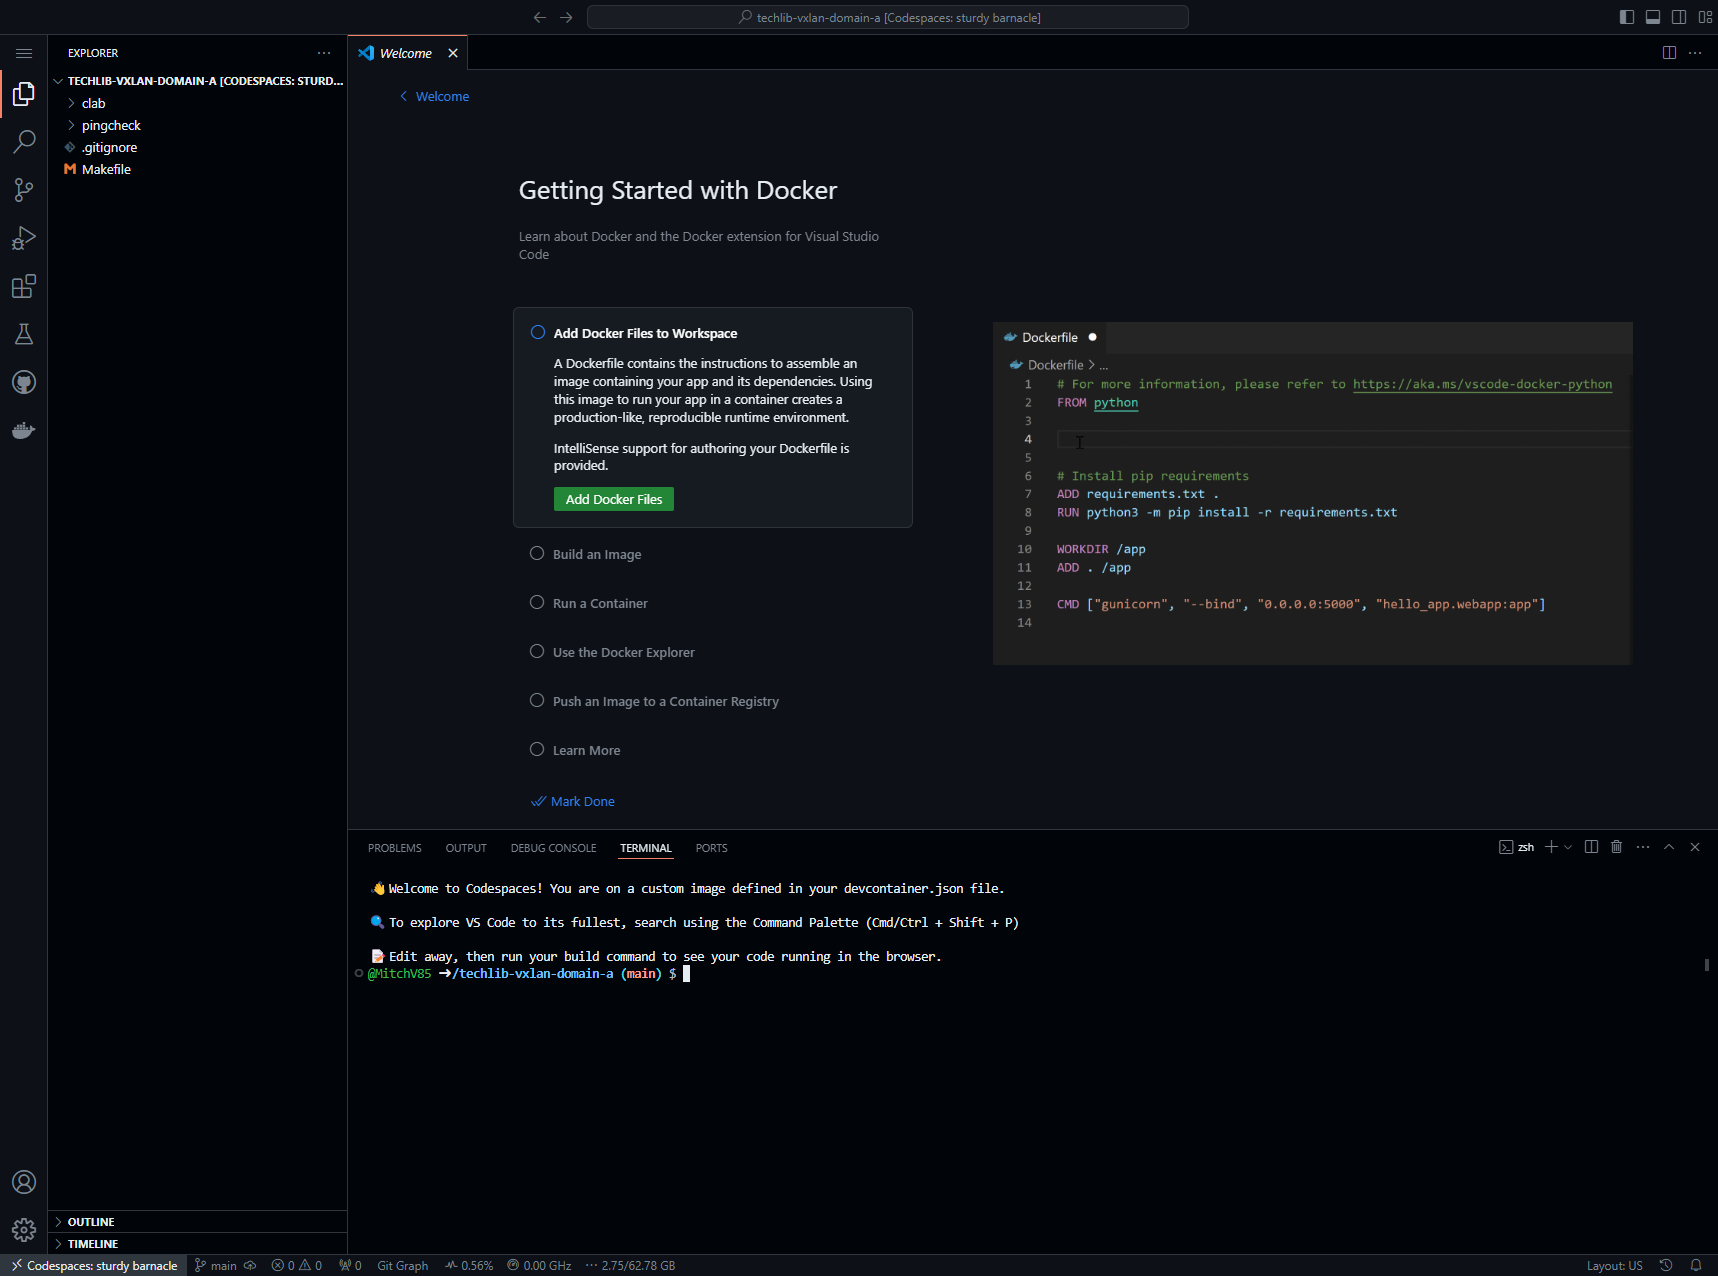1718x1276 pixels.
Task: Click the Mark Done link
Action: coord(573,801)
